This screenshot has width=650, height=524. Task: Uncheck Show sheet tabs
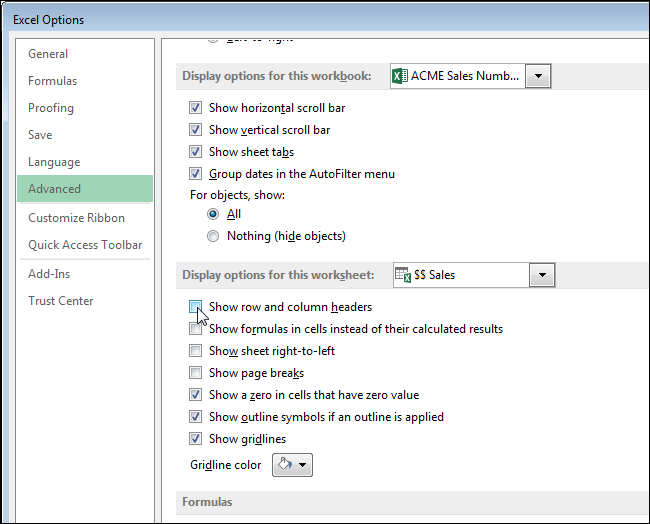click(195, 152)
